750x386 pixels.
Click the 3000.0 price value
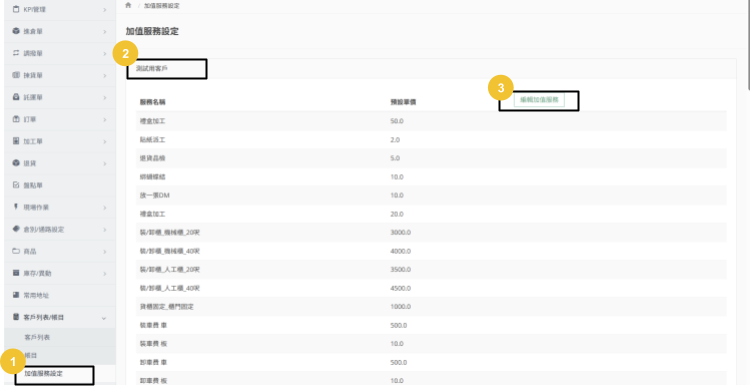coord(400,232)
